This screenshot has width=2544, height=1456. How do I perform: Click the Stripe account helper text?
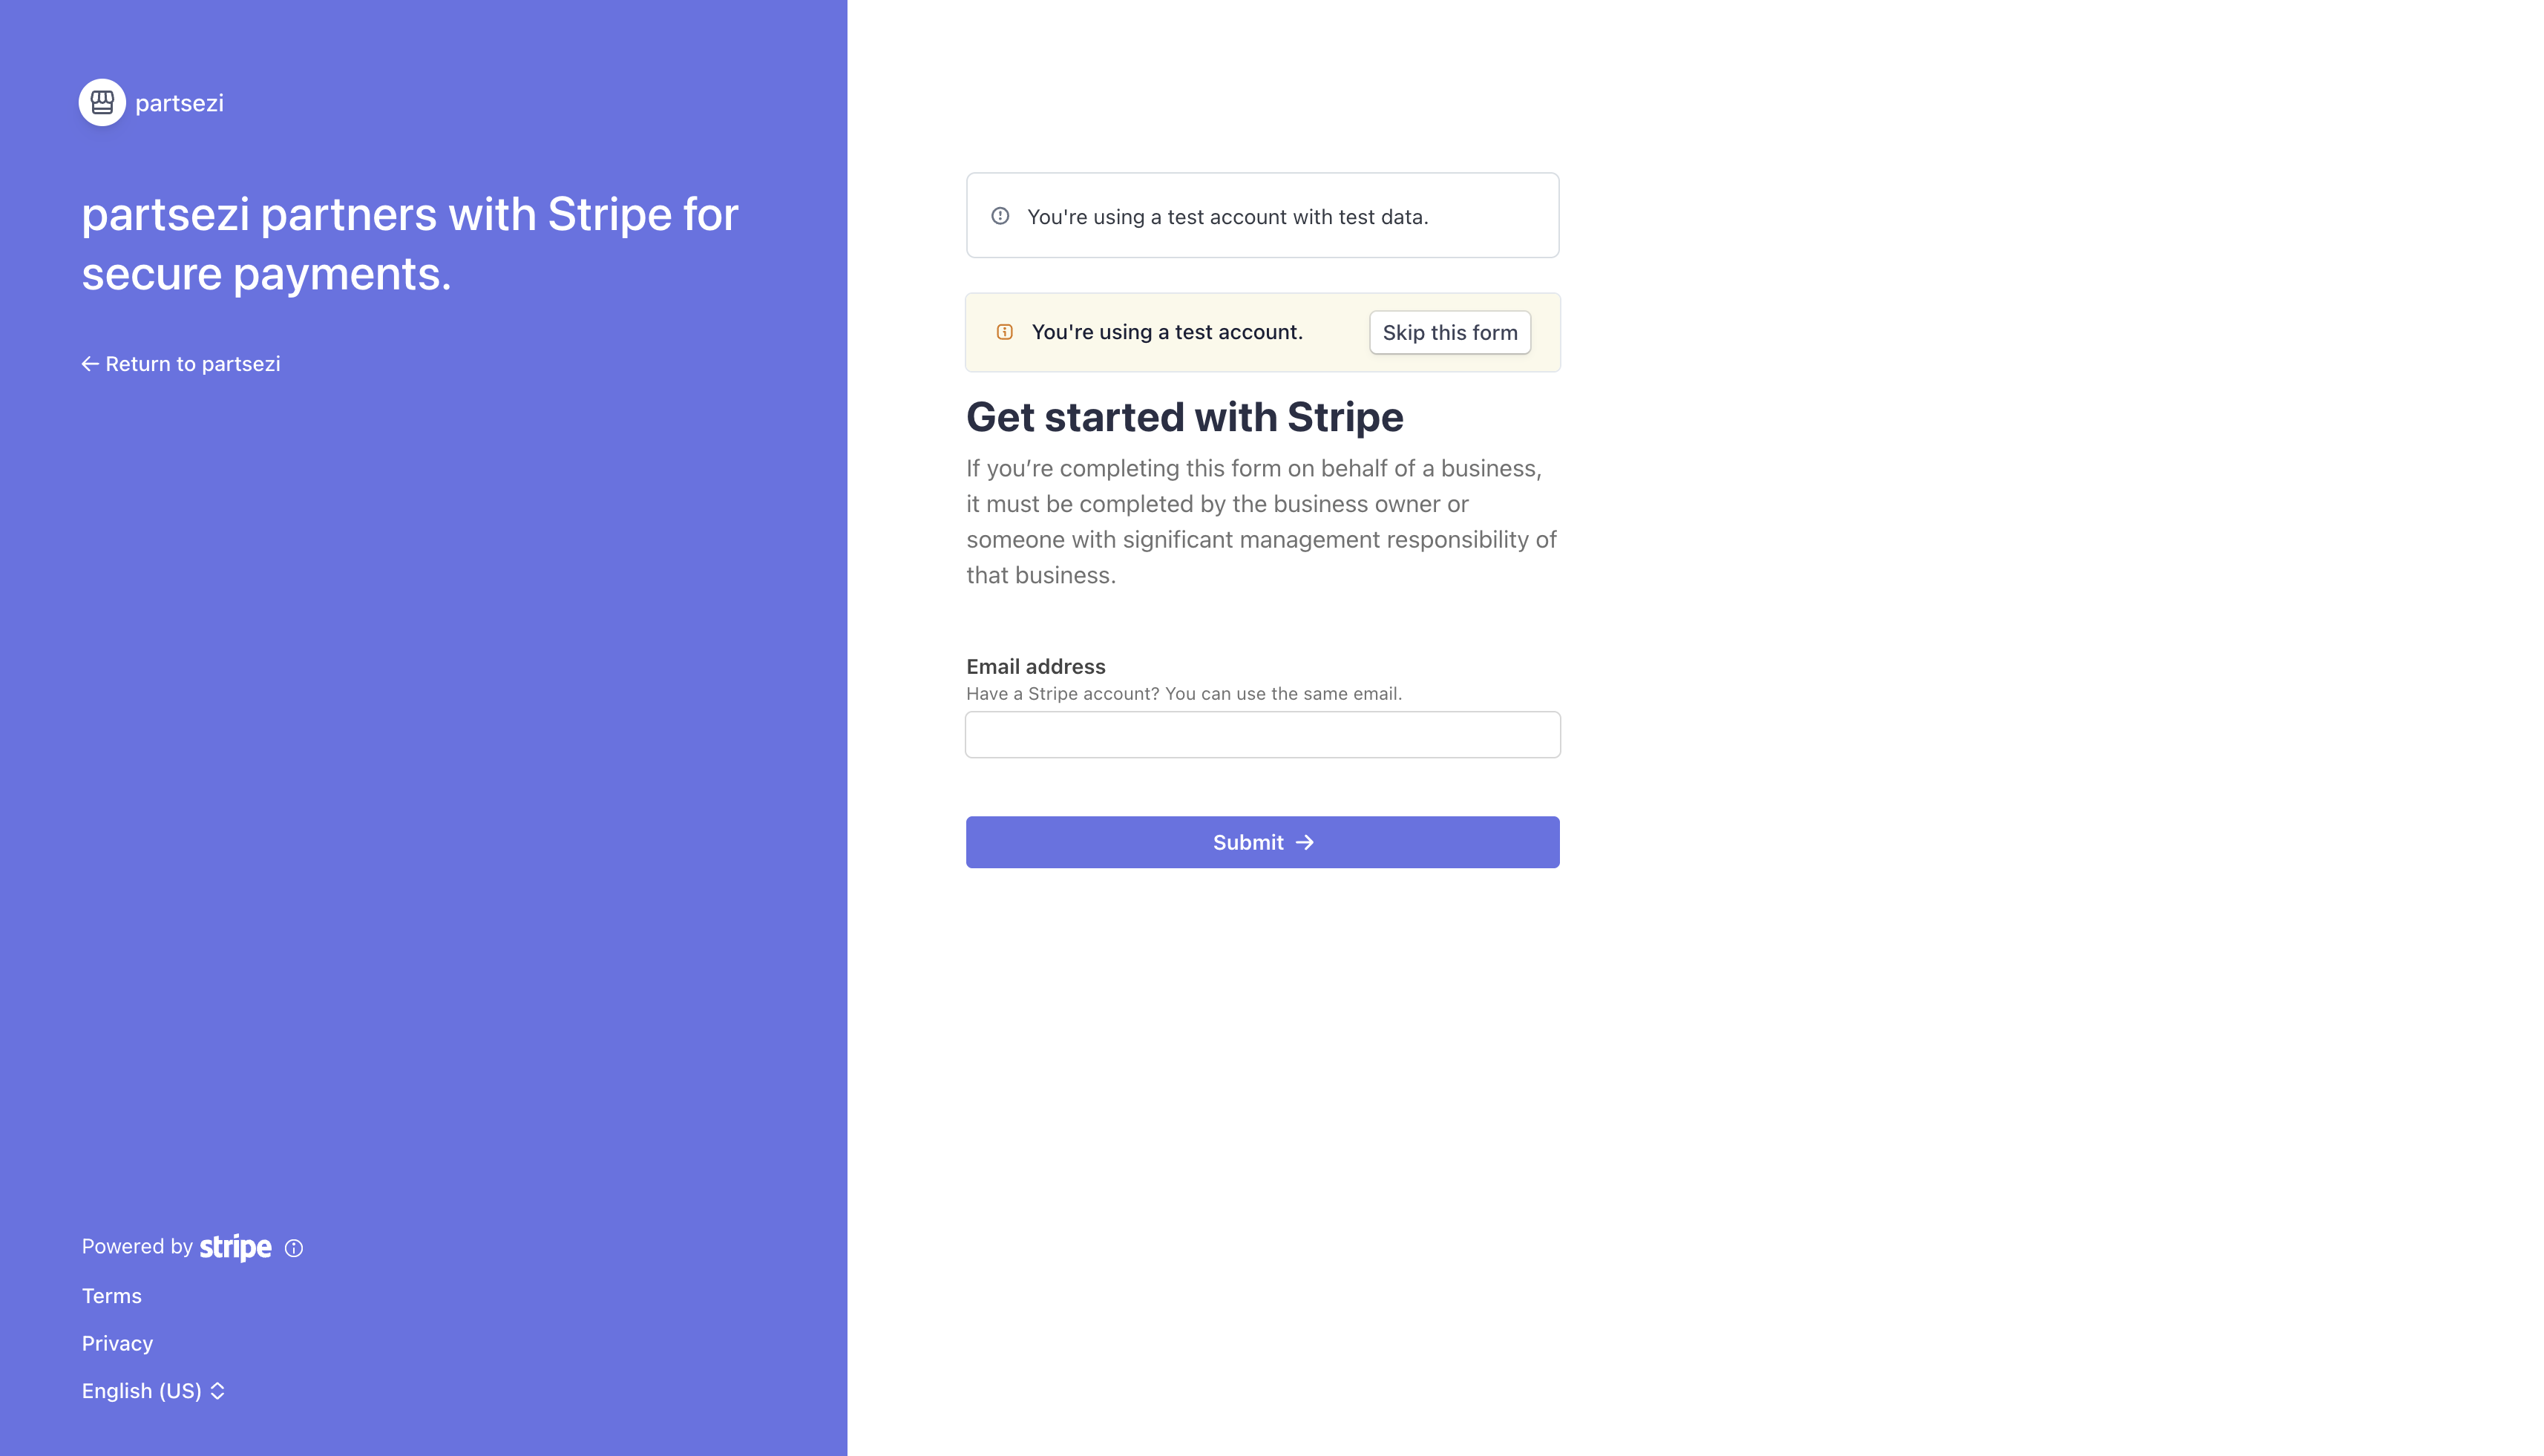click(x=1184, y=692)
